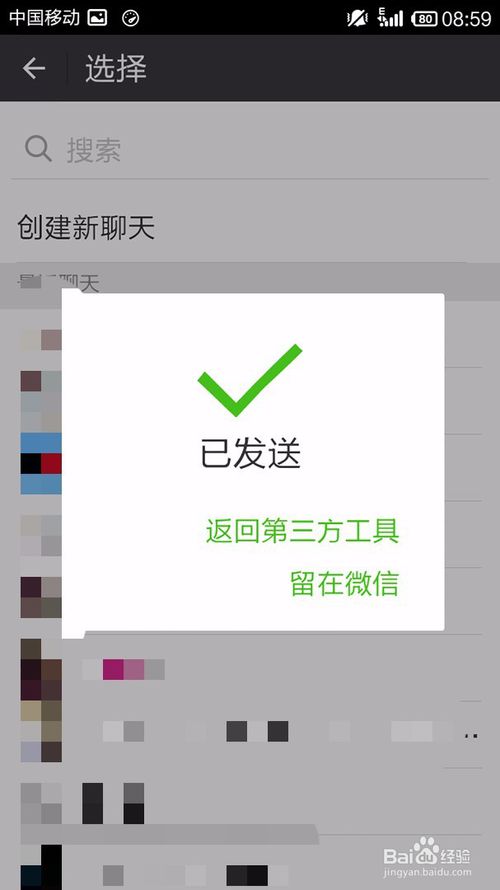Tap the green checkmark icon

[250, 380]
